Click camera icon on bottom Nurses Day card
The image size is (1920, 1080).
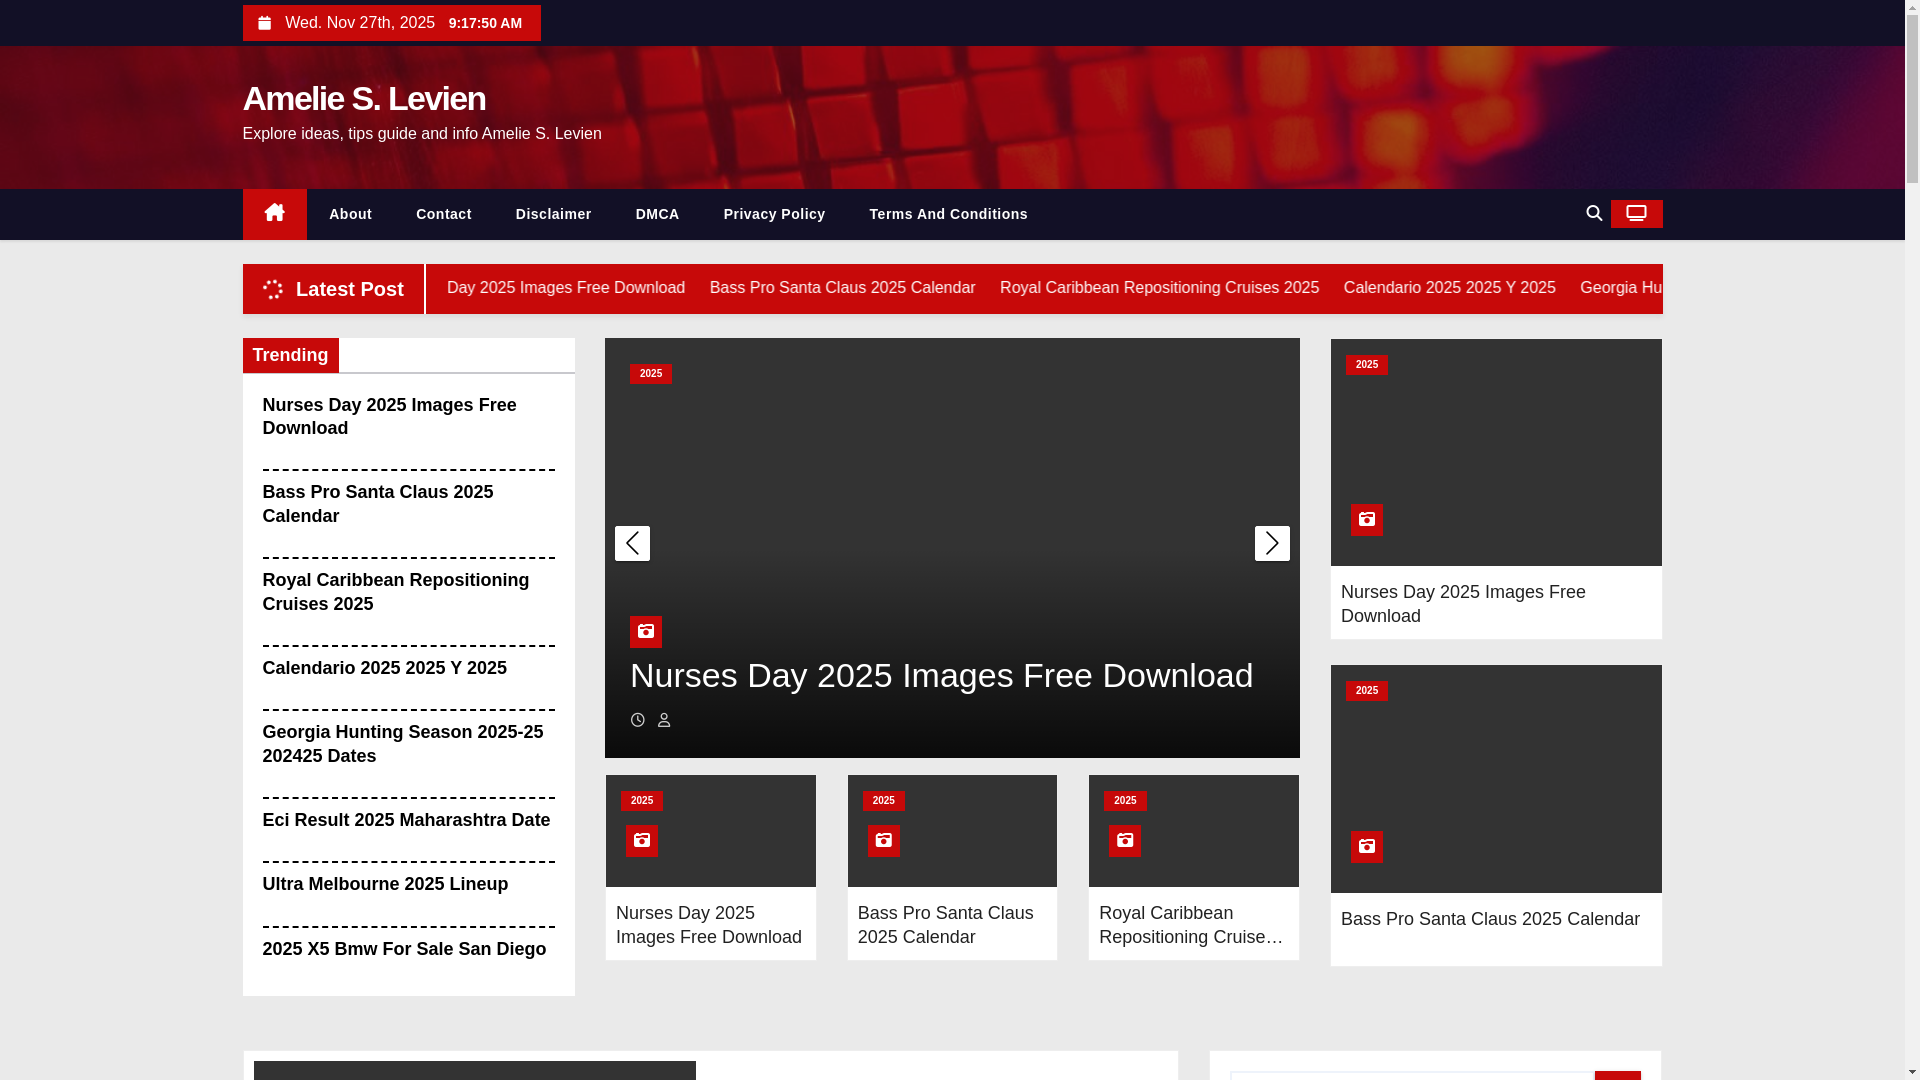[x=642, y=841]
